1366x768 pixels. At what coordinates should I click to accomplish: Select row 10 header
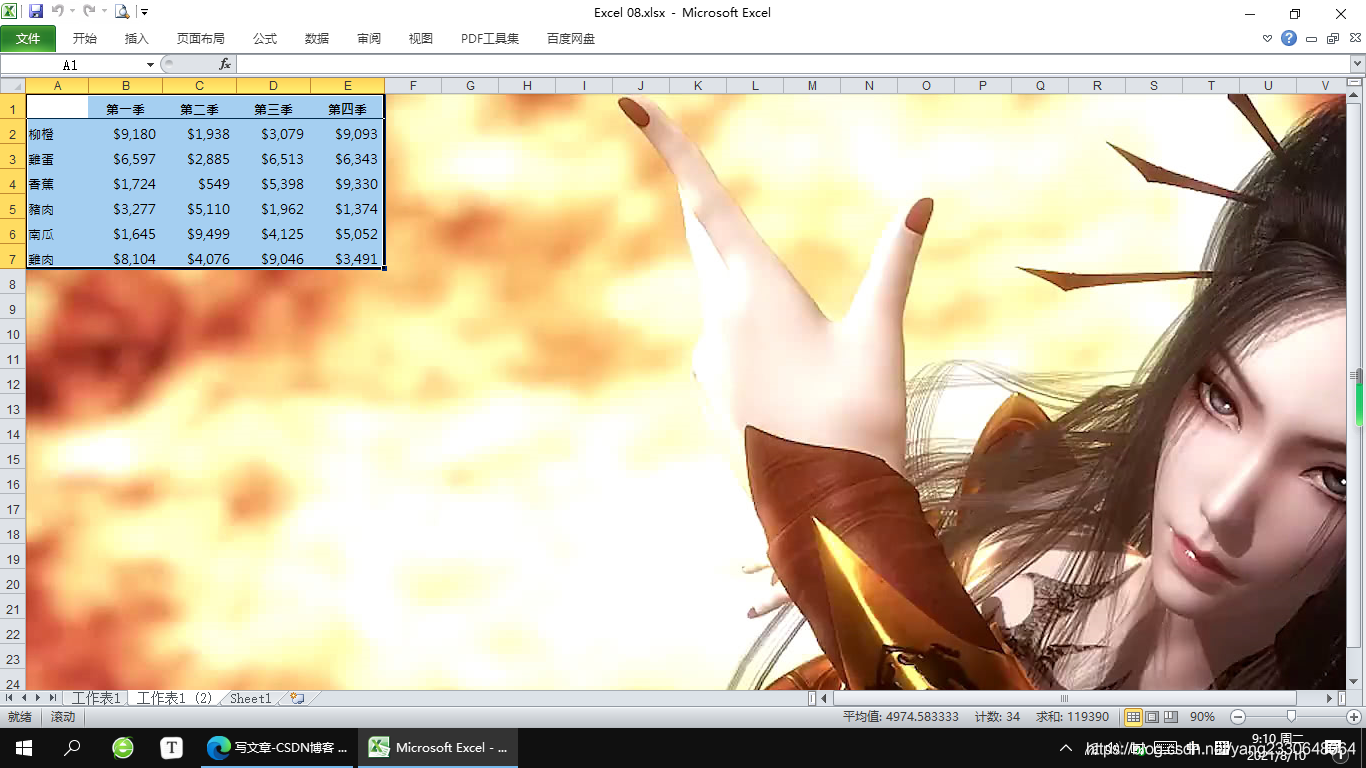coord(13,334)
